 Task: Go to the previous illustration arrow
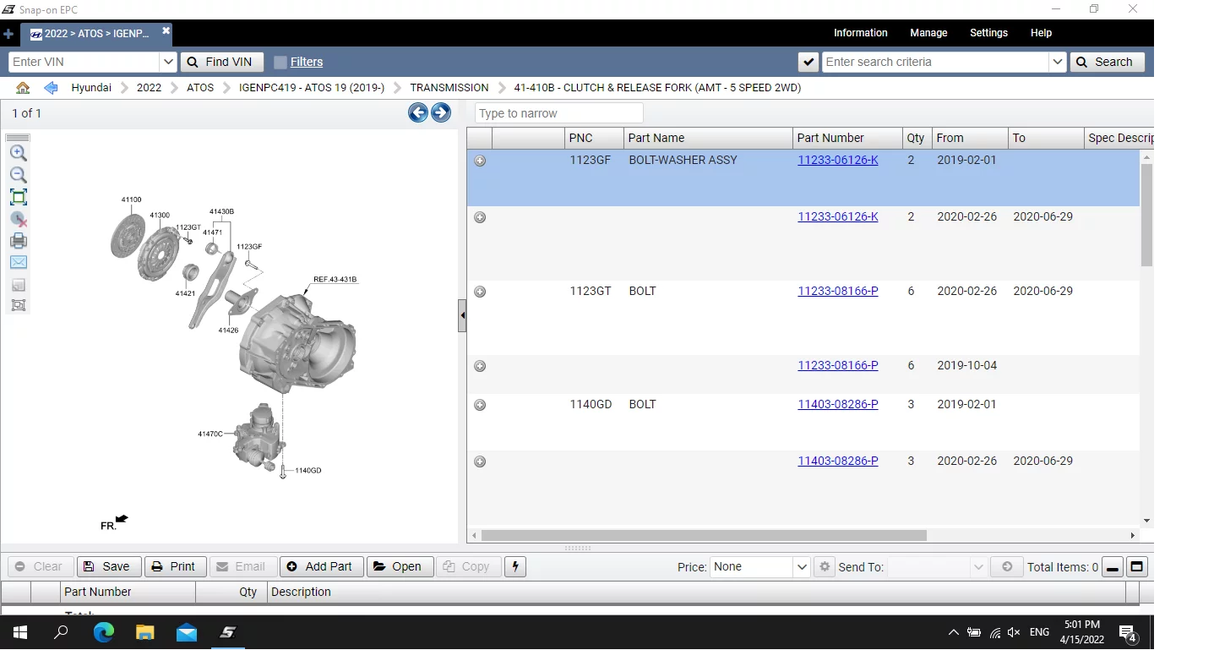pyautogui.click(x=418, y=113)
